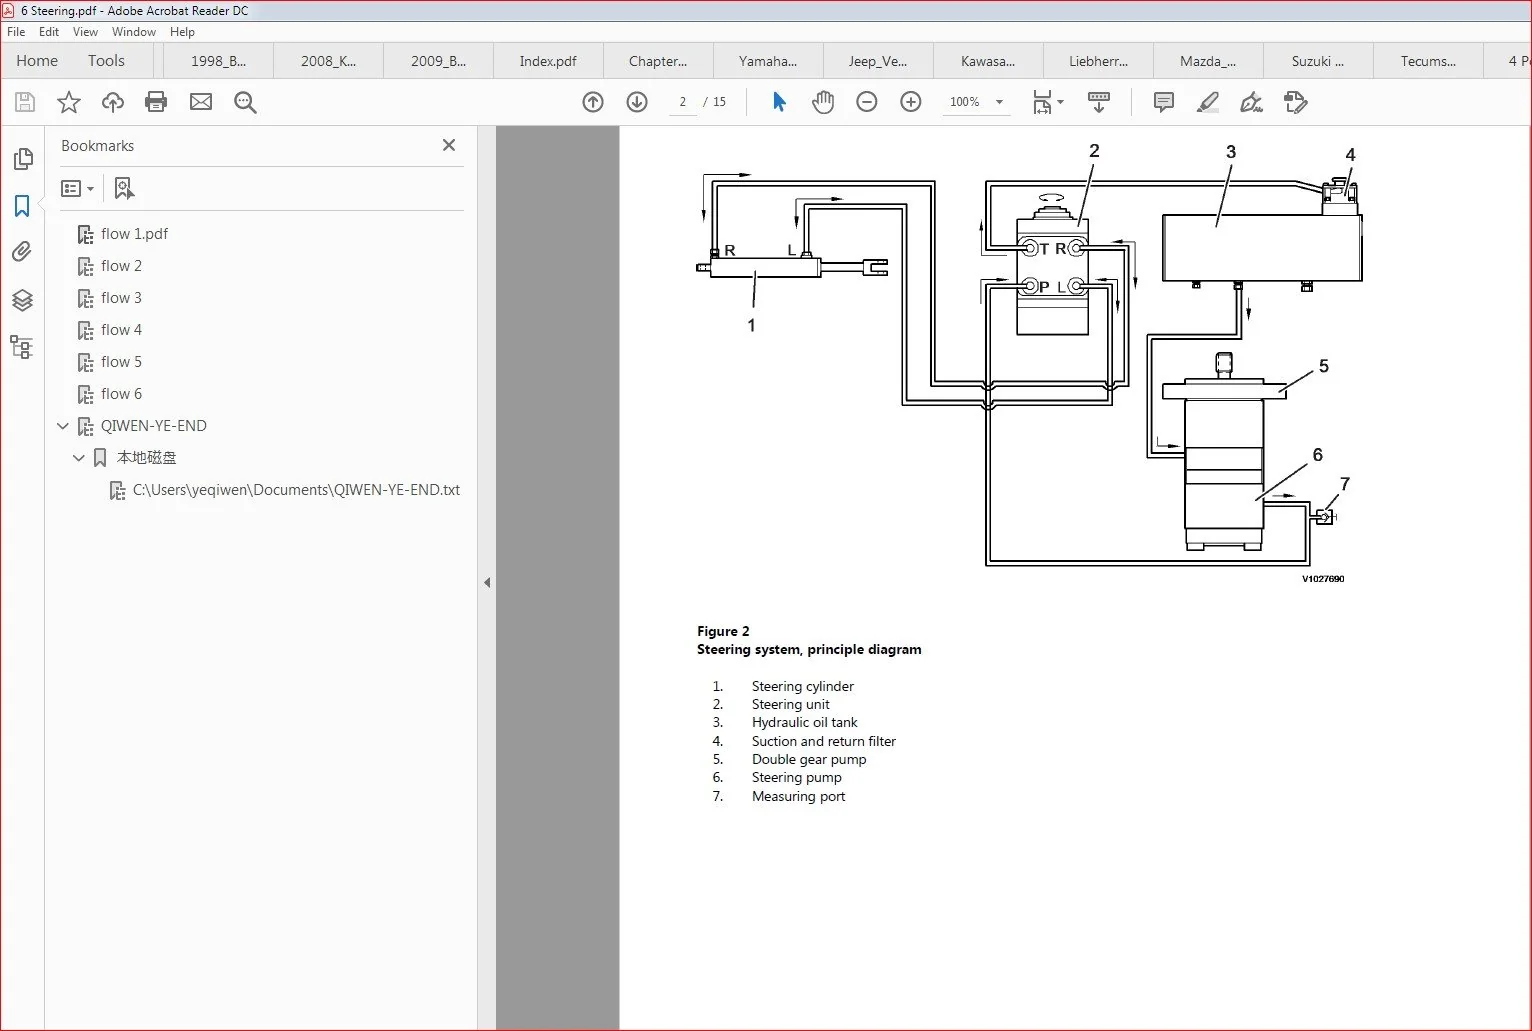Click the print file icon

pyautogui.click(x=156, y=102)
